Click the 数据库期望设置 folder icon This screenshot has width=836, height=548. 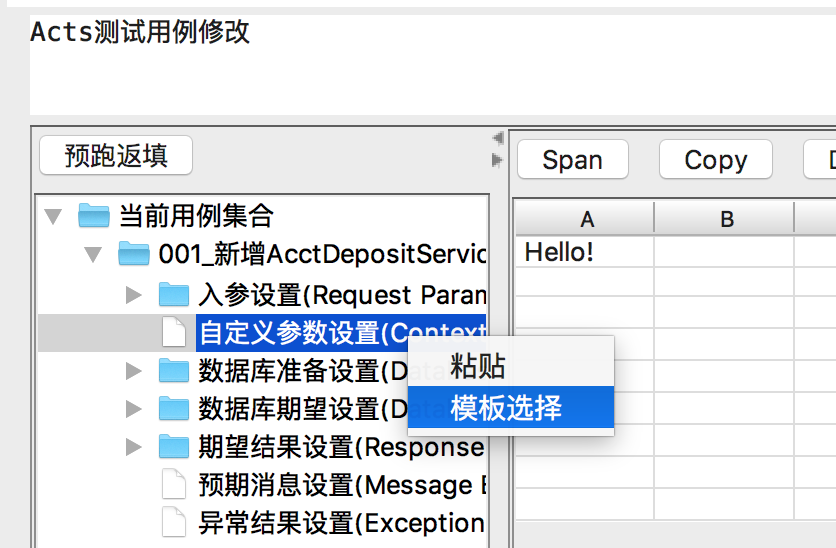tap(174, 408)
